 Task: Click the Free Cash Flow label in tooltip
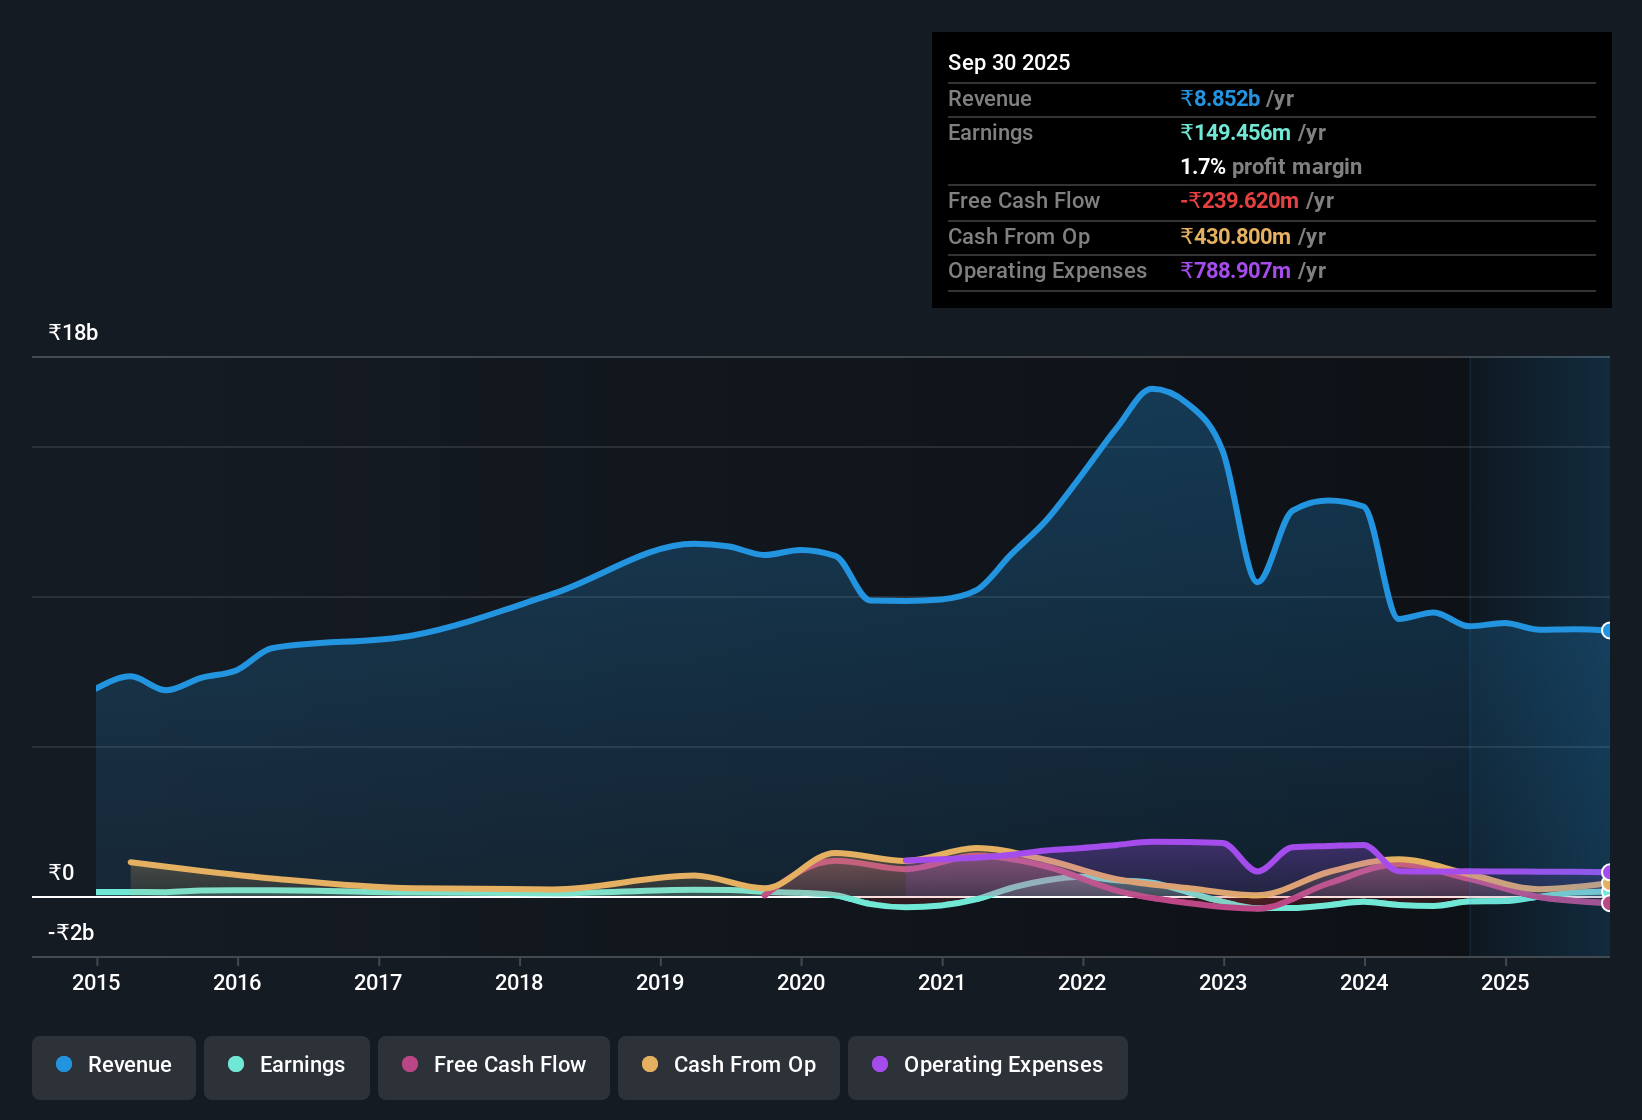pos(1024,200)
